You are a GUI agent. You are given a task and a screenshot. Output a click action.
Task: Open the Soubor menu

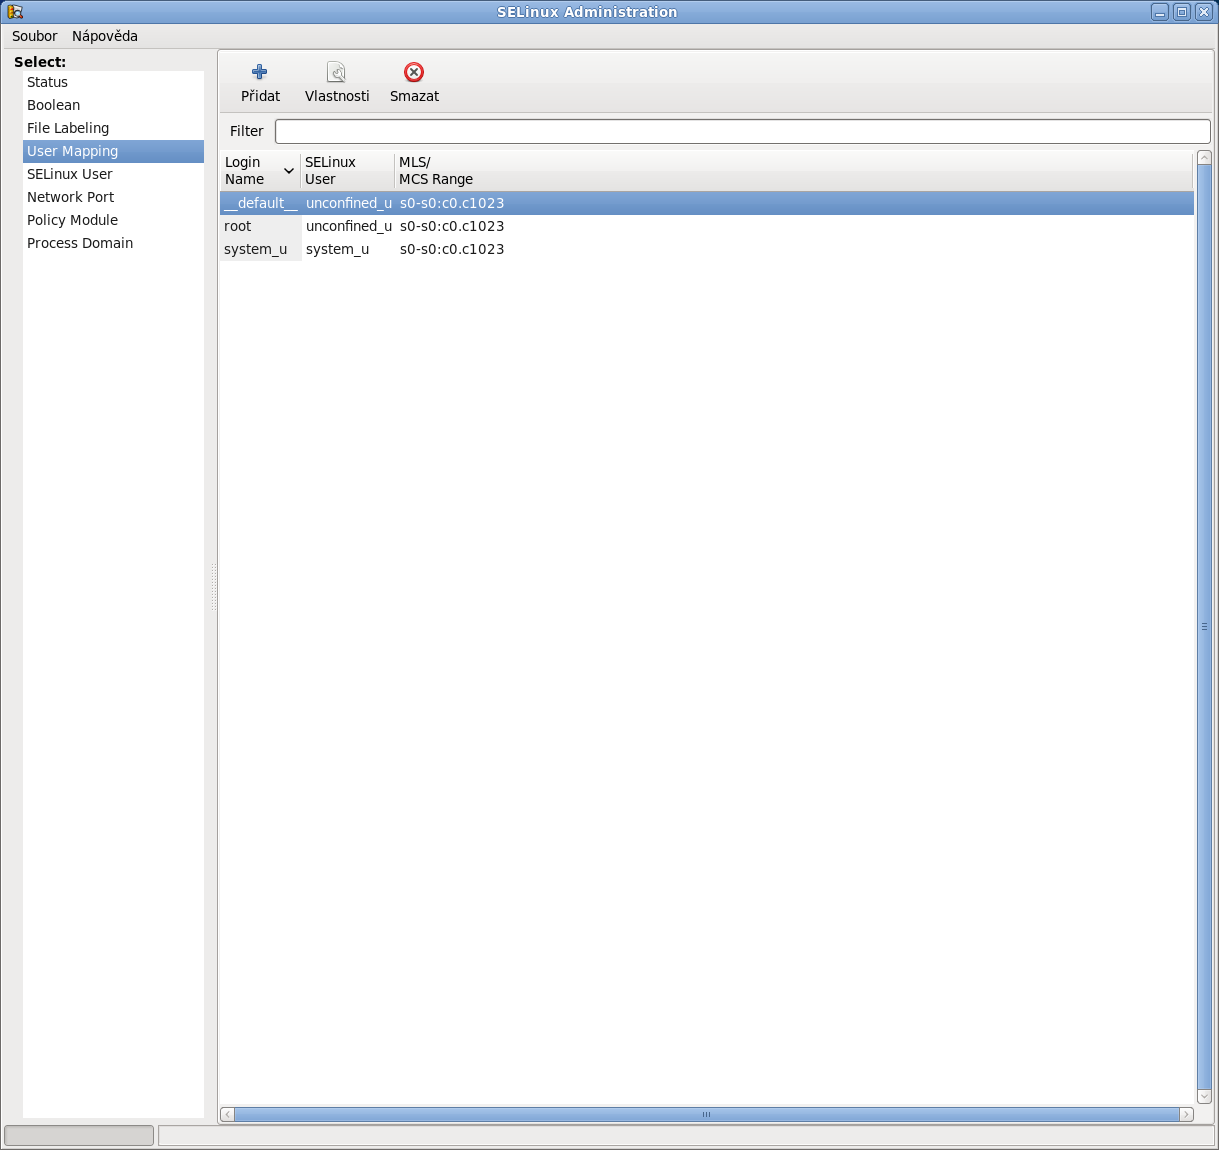[x=35, y=36]
